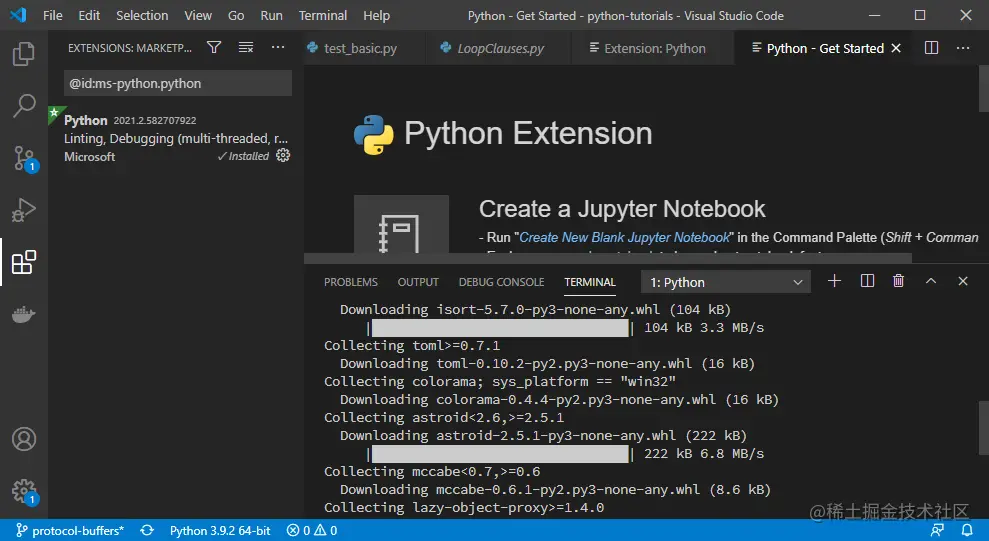Open the Search view in activity bar
The image size is (989, 541).
tap(24, 105)
